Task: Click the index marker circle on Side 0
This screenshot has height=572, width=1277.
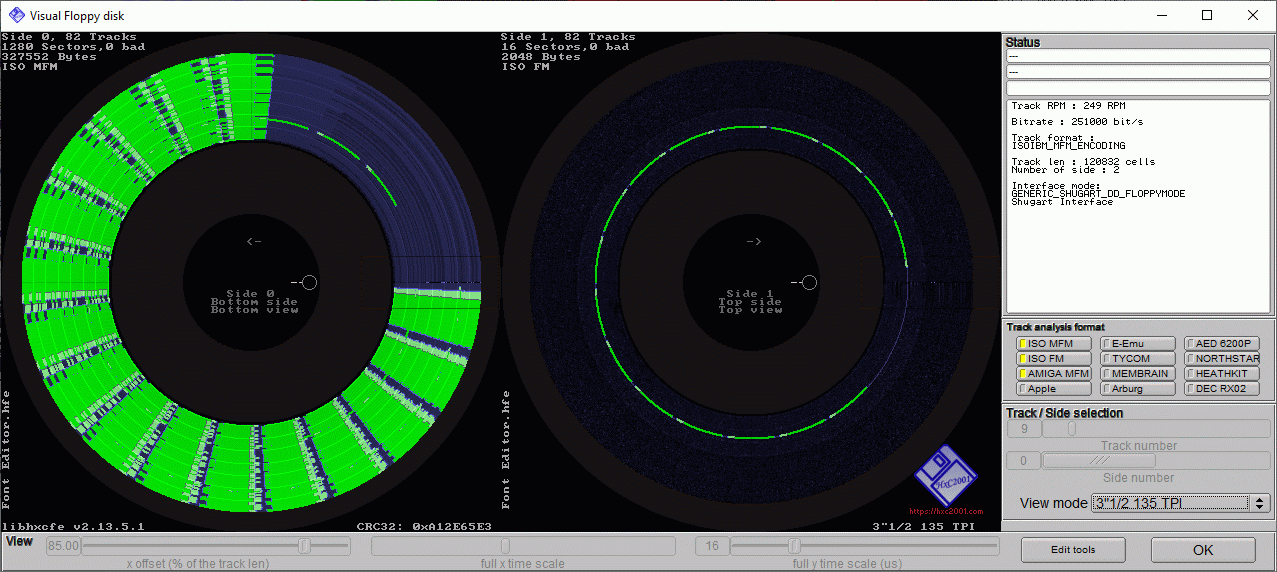Action: [309, 283]
